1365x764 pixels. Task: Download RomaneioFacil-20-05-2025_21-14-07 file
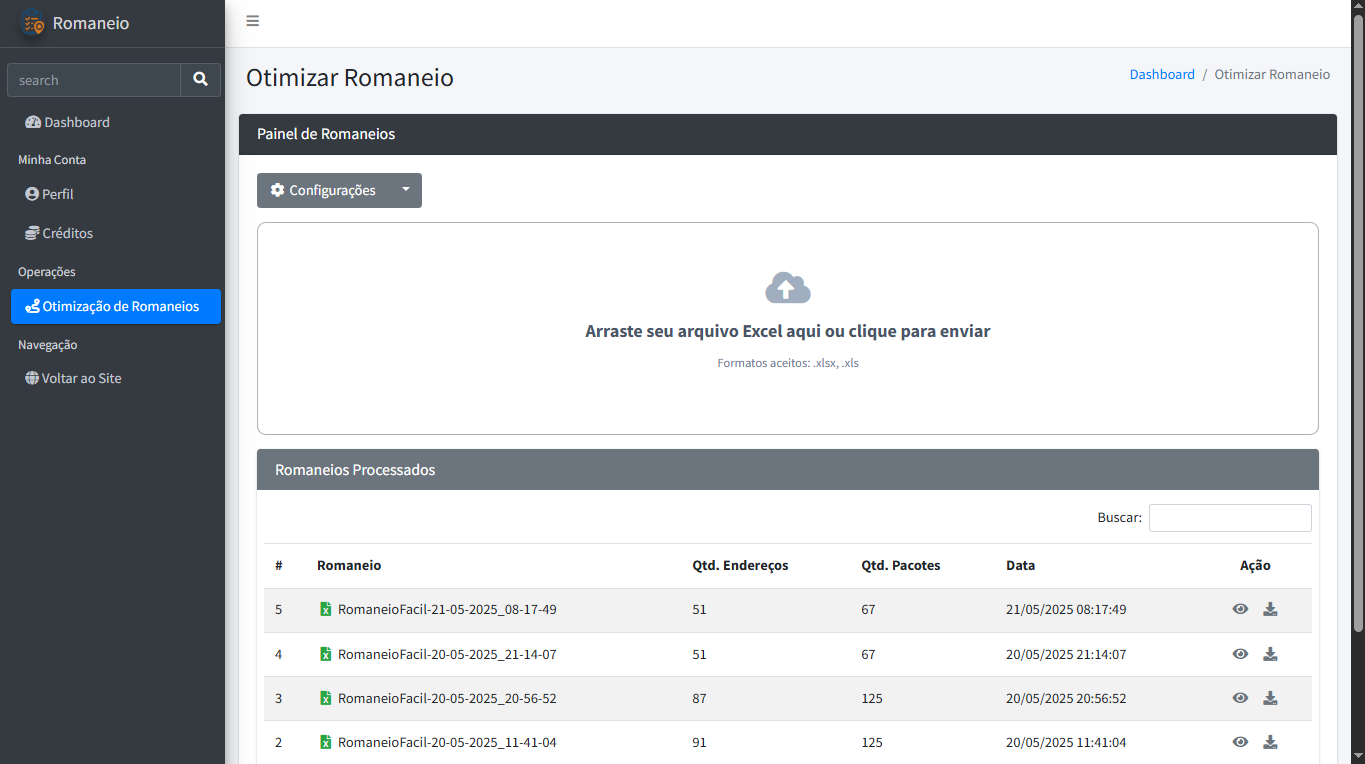click(x=1270, y=654)
